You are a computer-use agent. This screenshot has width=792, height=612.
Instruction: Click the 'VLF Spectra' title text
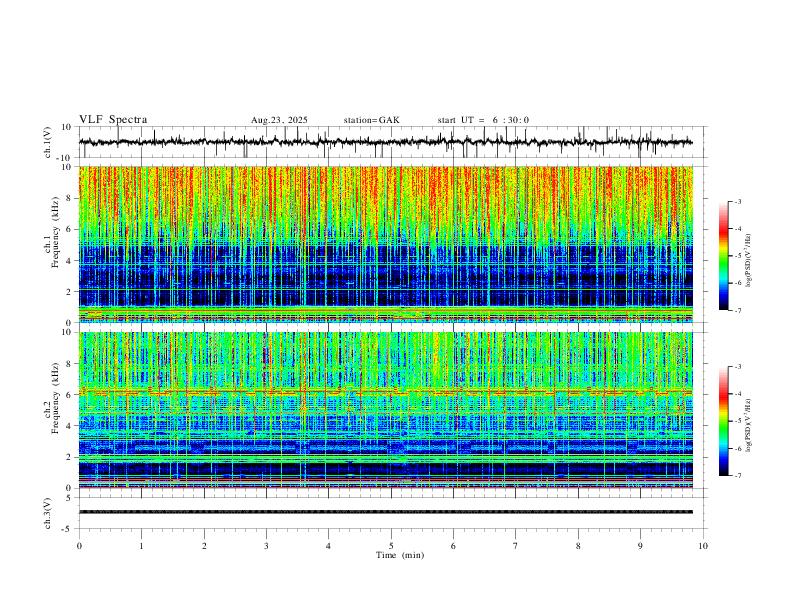113,120
